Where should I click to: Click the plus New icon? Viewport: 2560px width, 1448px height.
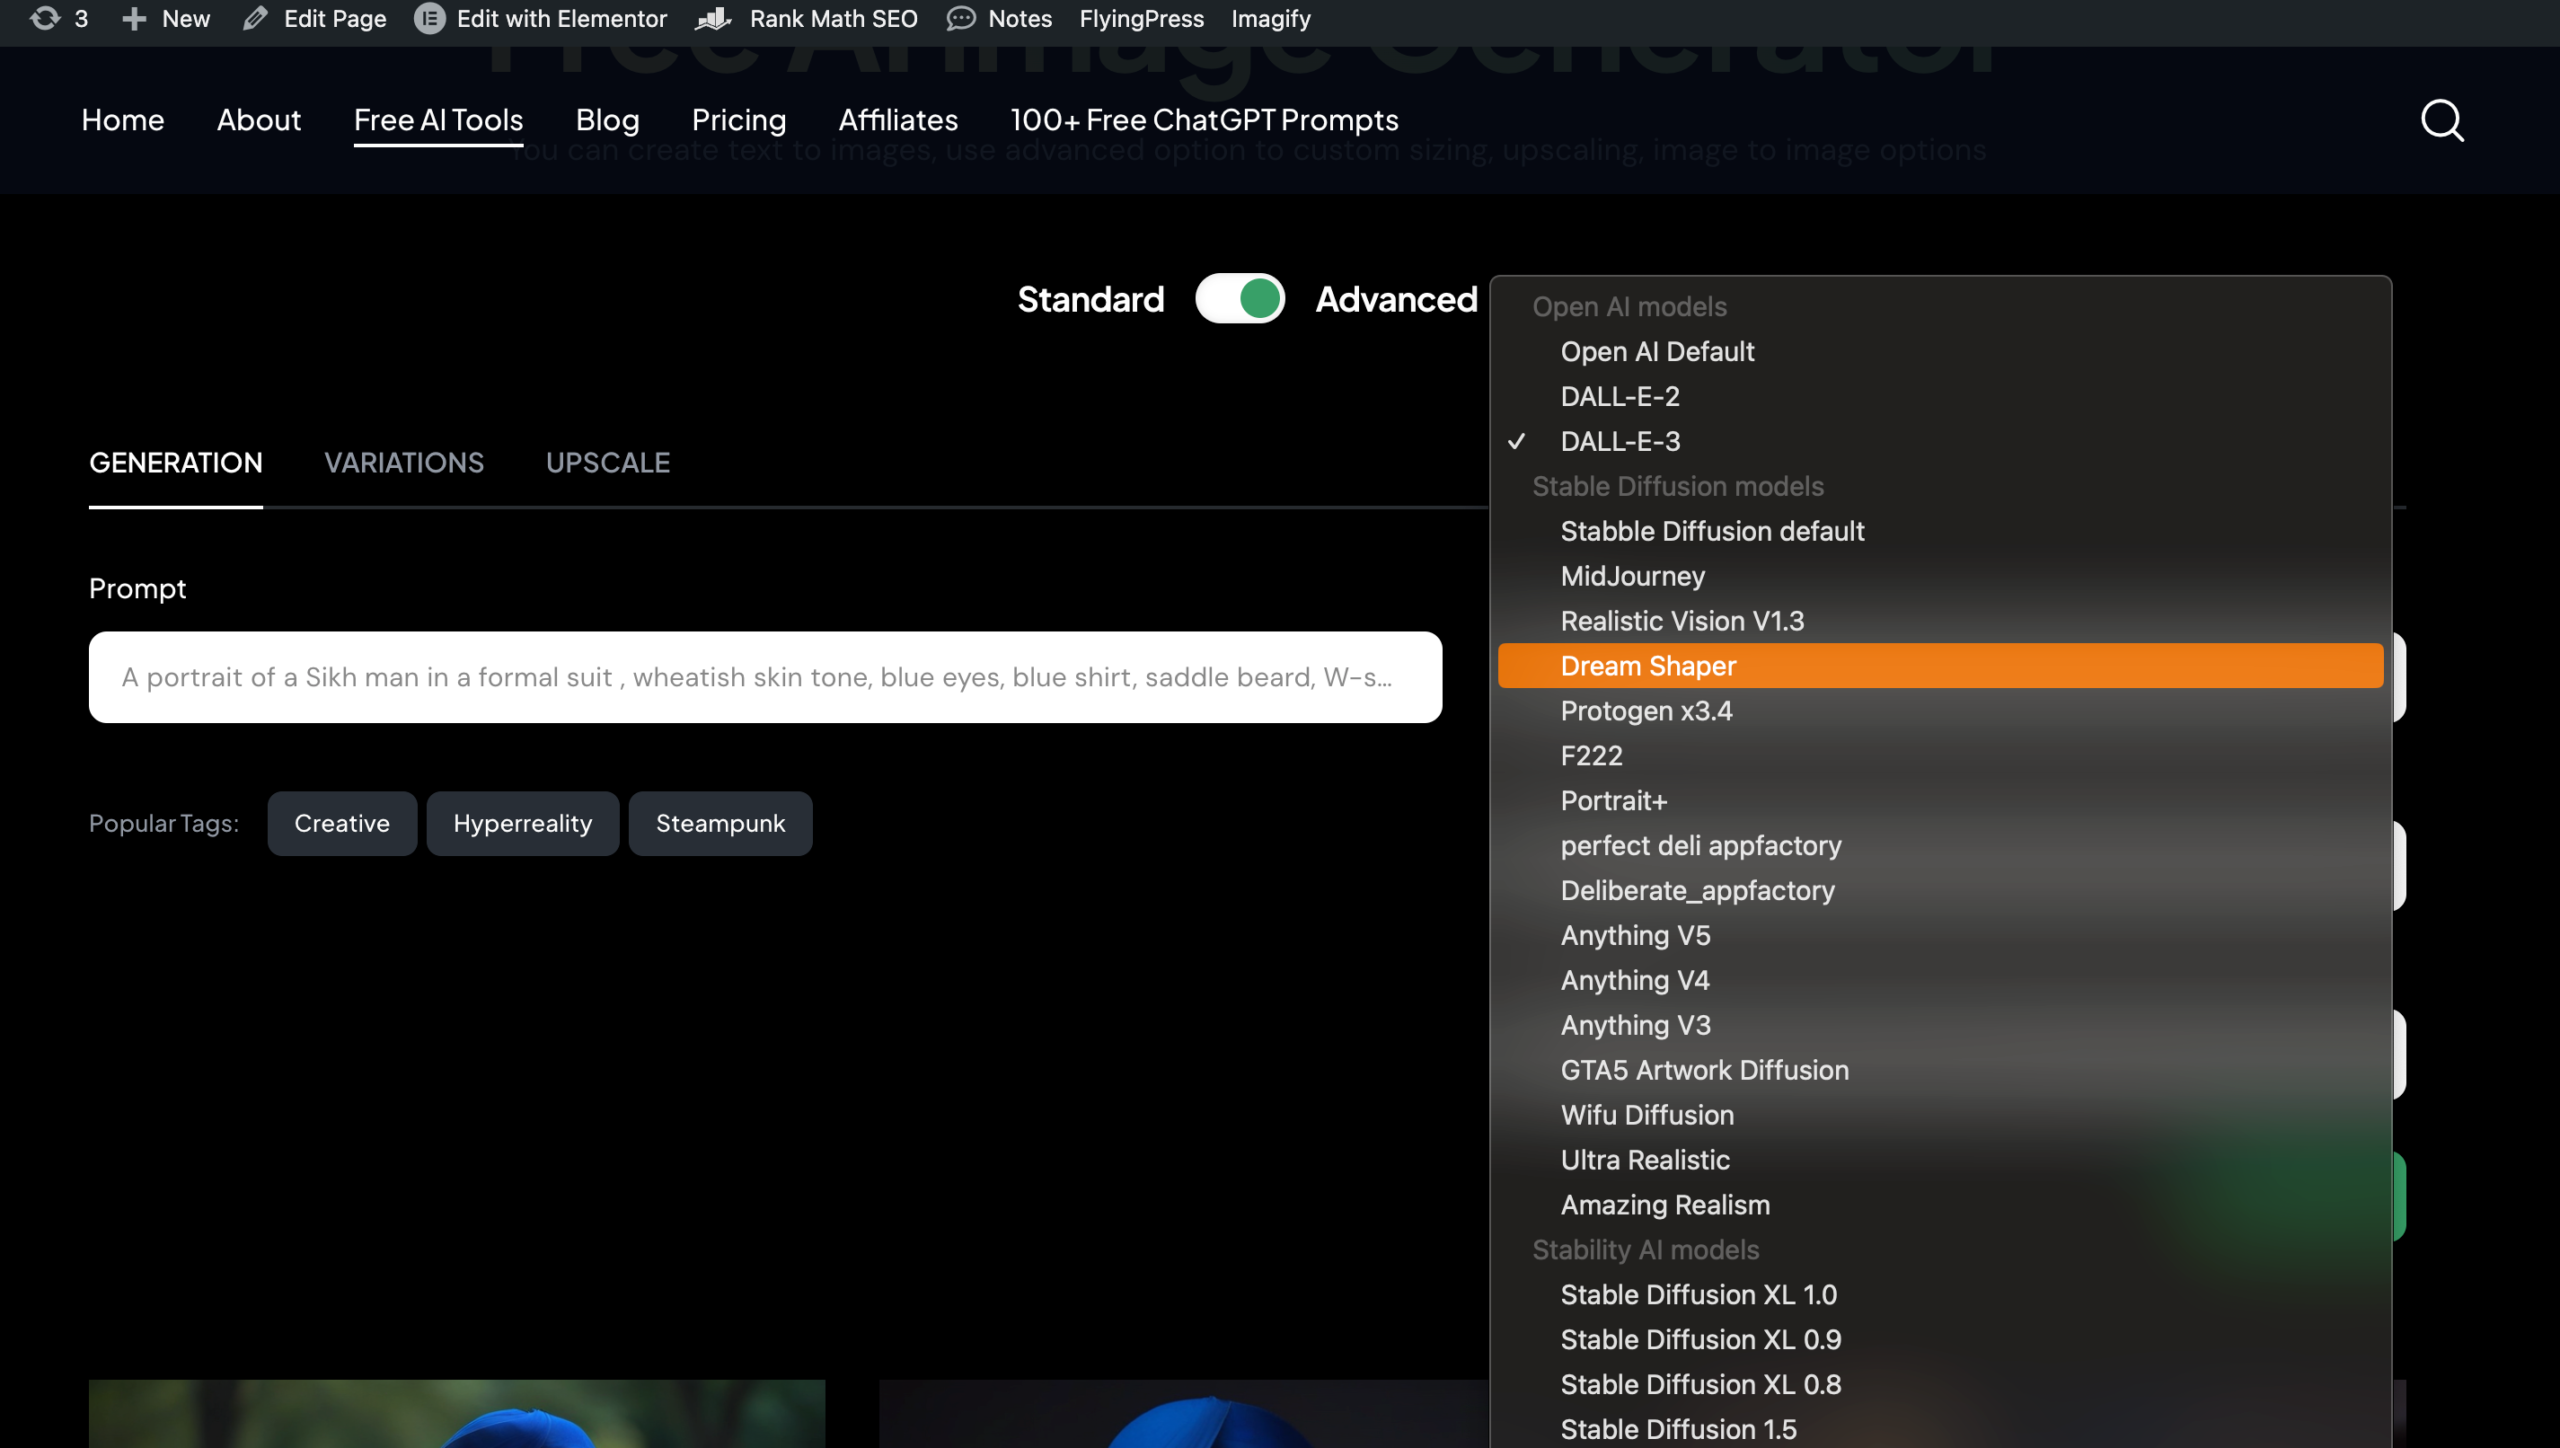[x=134, y=19]
